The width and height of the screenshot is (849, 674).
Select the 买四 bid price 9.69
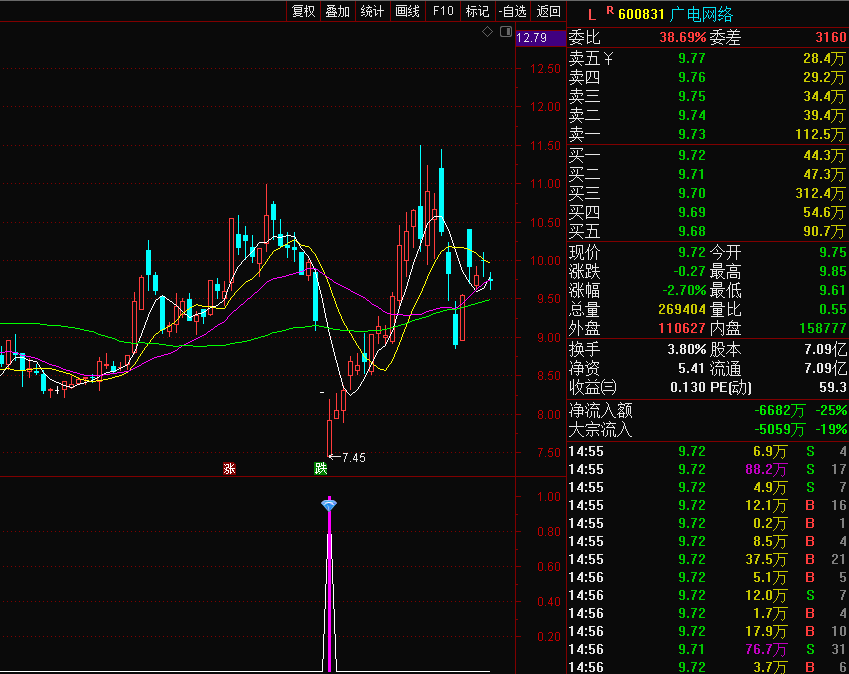tap(692, 212)
